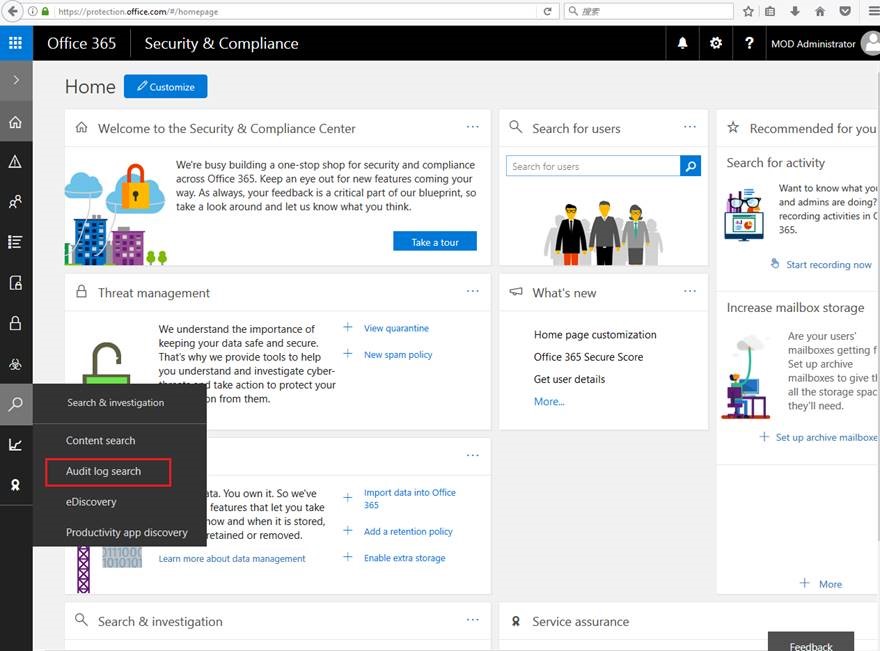Open Data governance lock icon in sidebar
880x651 pixels.
(x=16, y=323)
